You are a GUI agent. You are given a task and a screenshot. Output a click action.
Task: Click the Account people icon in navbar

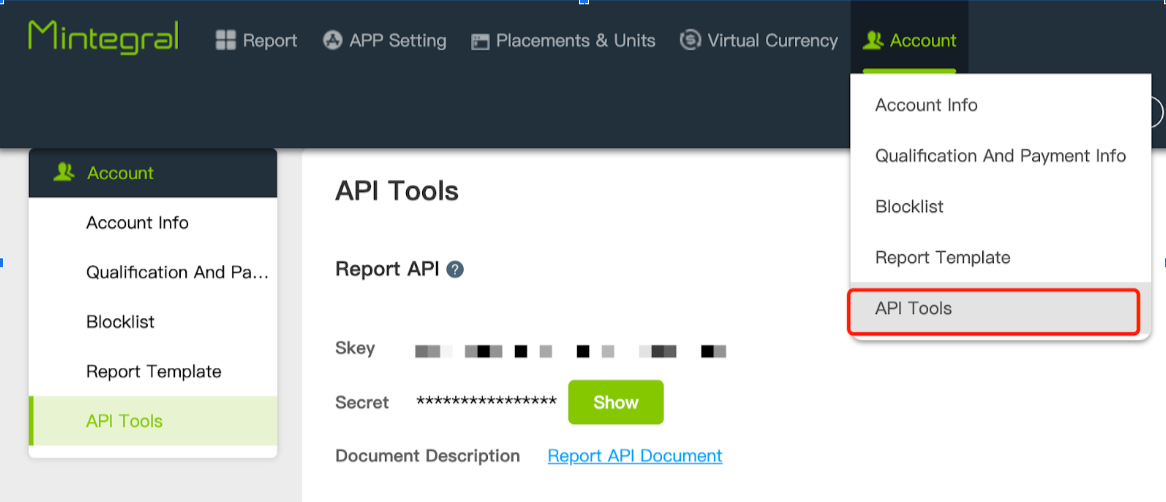pyautogui.click(x=873, y=41)
